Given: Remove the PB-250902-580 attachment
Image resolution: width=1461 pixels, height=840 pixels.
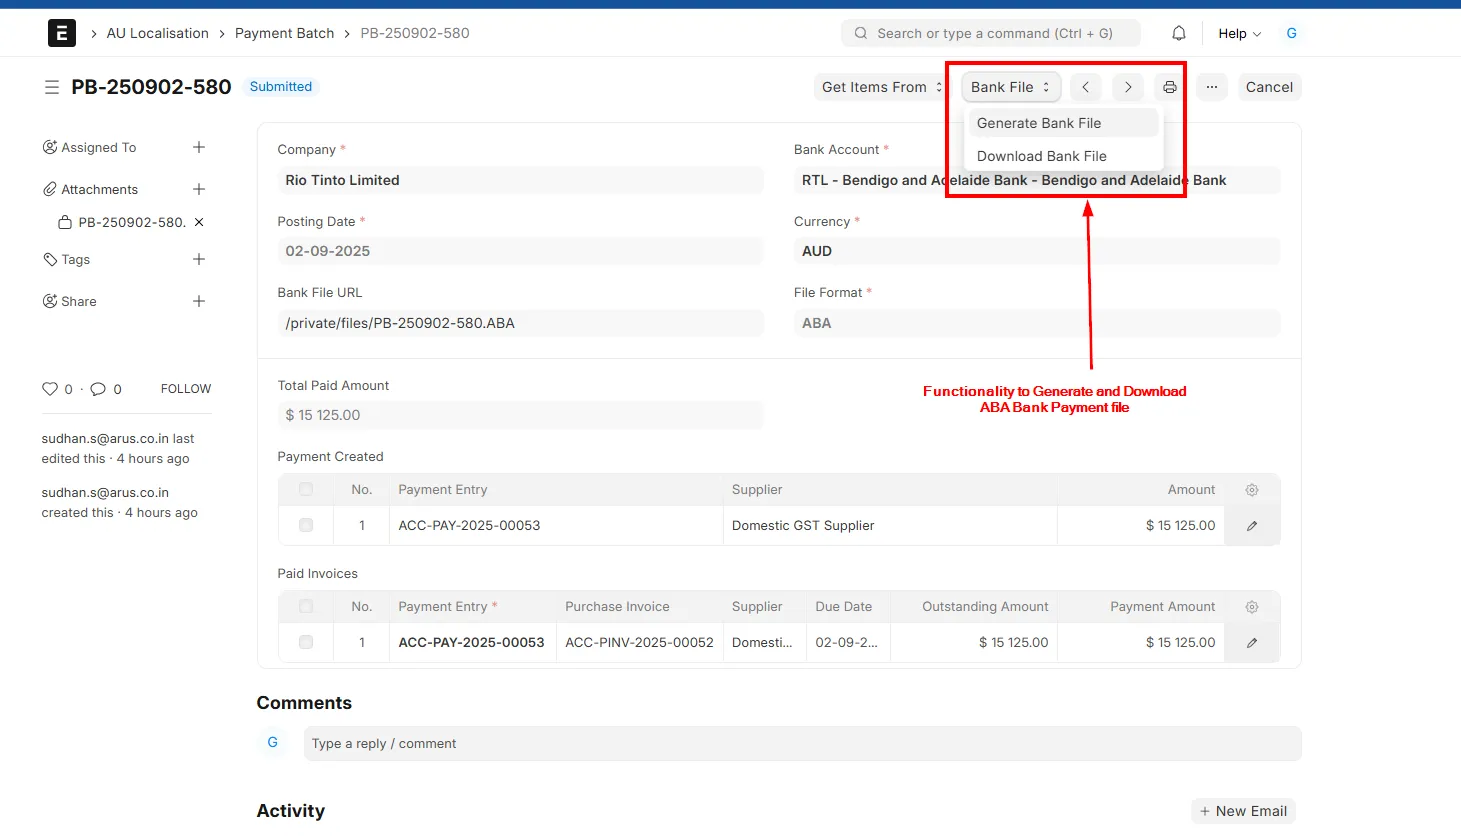Looking at the screenshot, I should pyautogui.click(x=199, y=222).
